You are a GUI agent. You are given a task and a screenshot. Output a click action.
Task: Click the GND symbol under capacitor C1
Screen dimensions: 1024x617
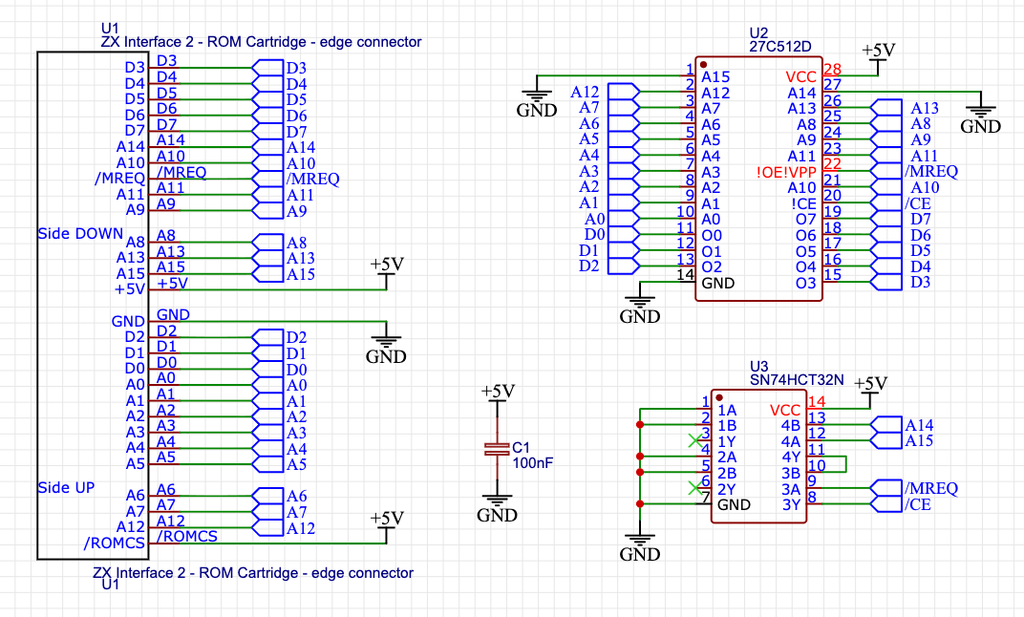[497, 509]
